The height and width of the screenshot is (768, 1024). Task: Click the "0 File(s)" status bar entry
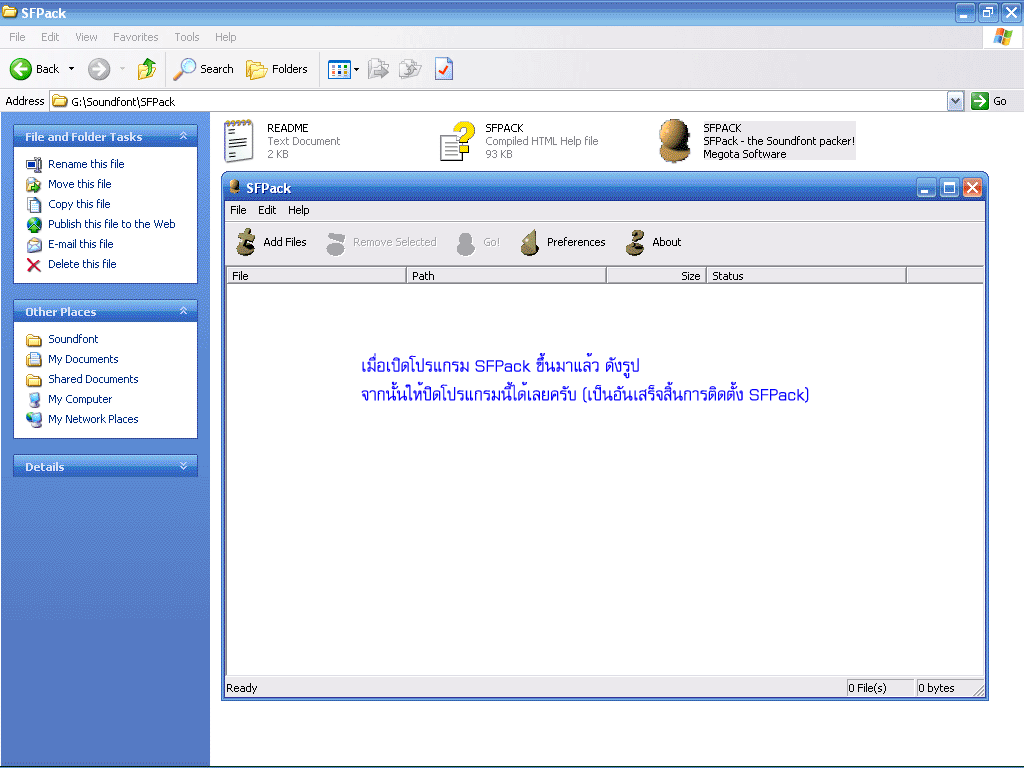[880, 688]
